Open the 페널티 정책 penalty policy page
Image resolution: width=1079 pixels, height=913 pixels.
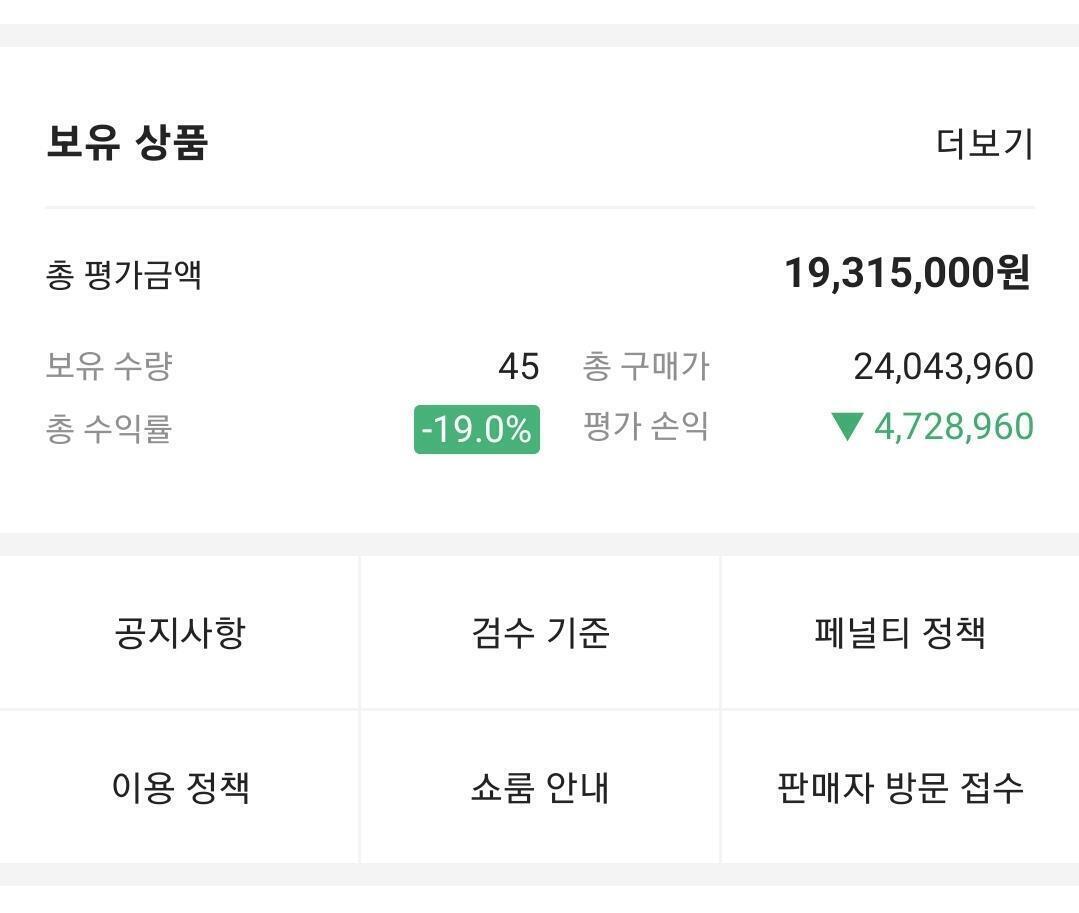coord(900,633)
